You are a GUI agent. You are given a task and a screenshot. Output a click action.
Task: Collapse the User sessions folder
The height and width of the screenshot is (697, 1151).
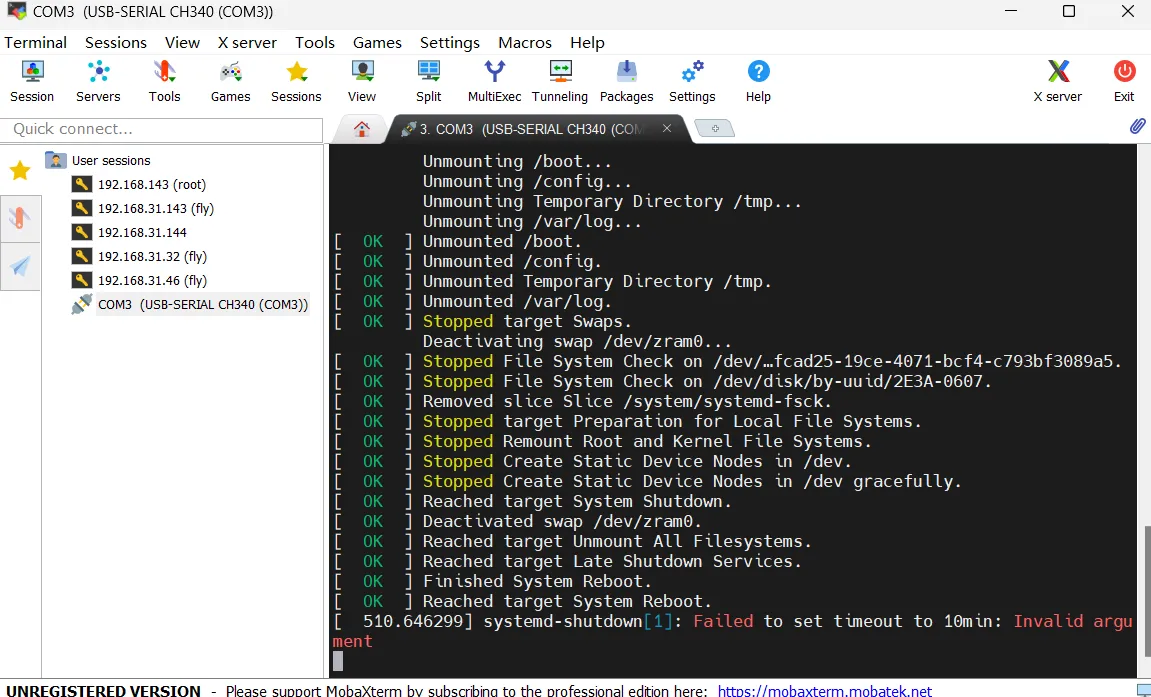[56, 160]
